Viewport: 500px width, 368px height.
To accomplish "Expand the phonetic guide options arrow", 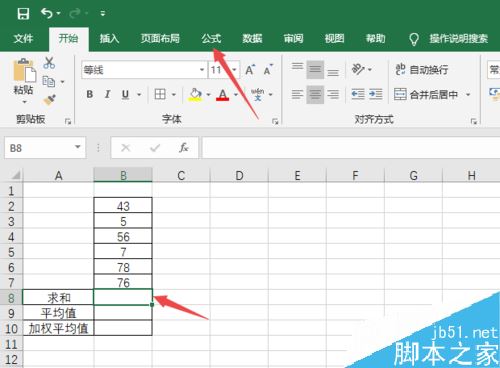I will click(270, 95).
